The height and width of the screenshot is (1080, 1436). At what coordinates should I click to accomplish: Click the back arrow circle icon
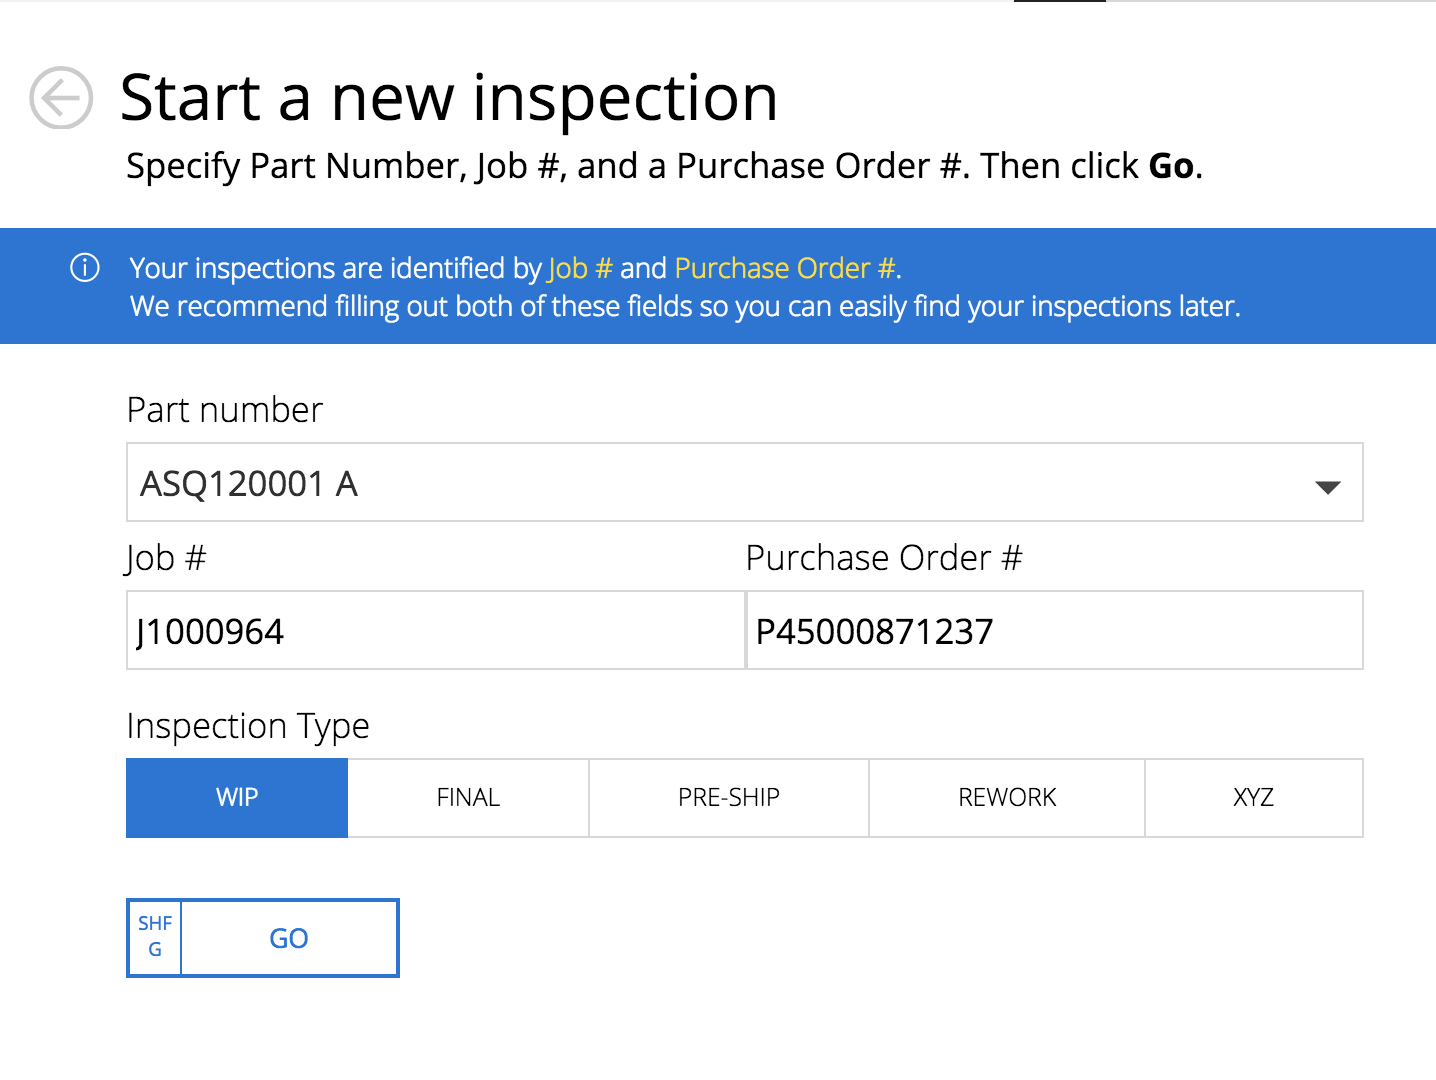coord(61,98)
